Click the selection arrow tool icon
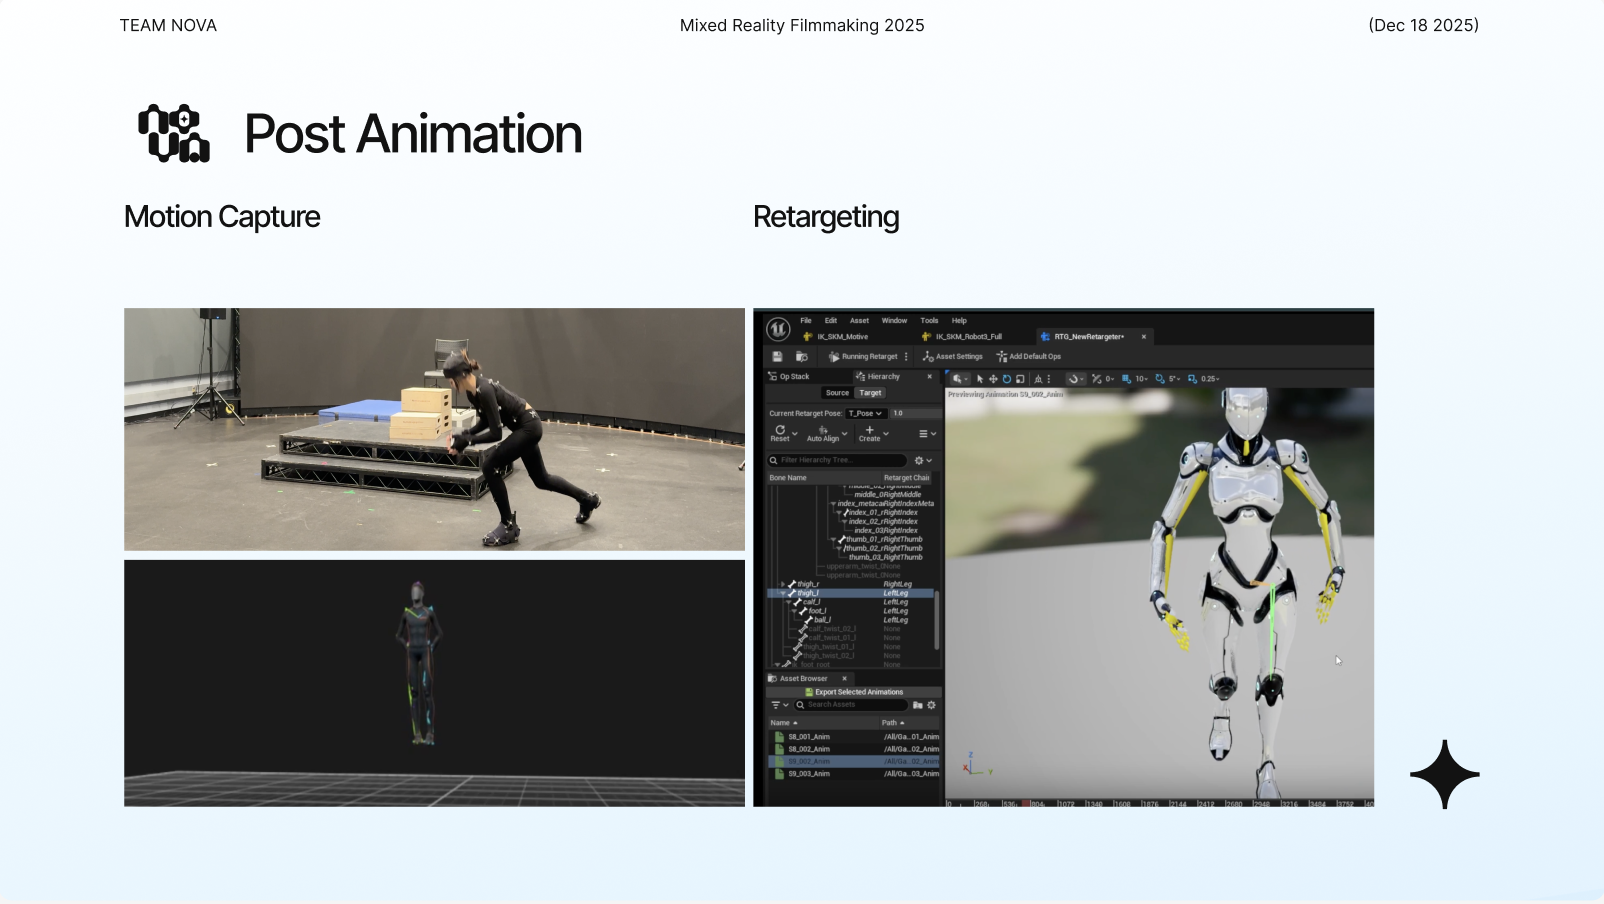This screenshot has height=904, width=1604. coord(980,379)
